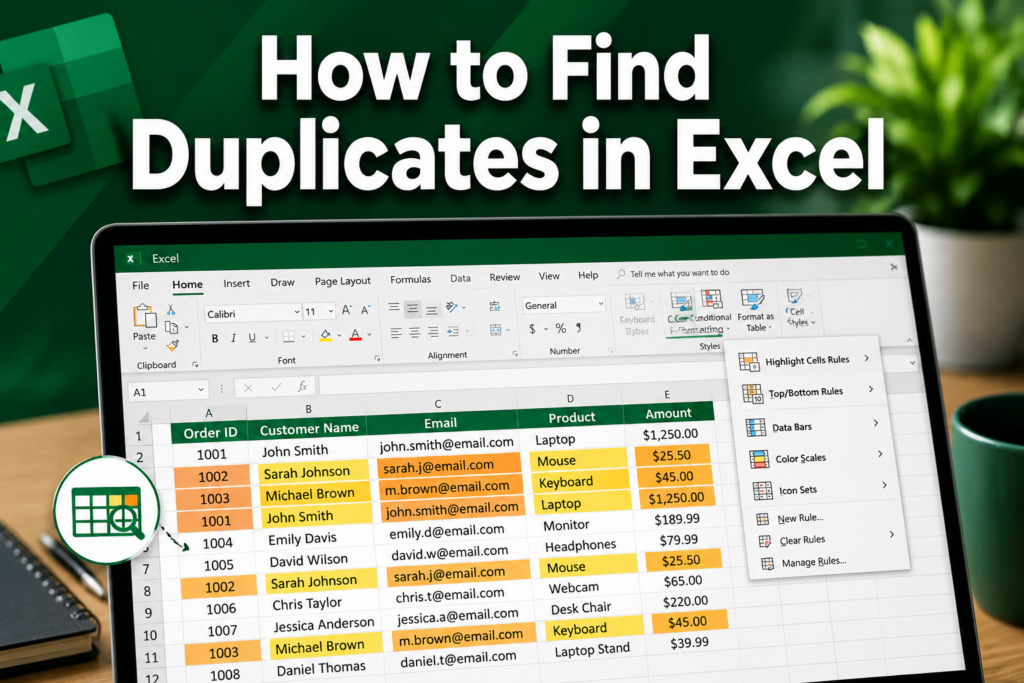
Task: Click the Bottom Align icon
Action: pos(431,310)
